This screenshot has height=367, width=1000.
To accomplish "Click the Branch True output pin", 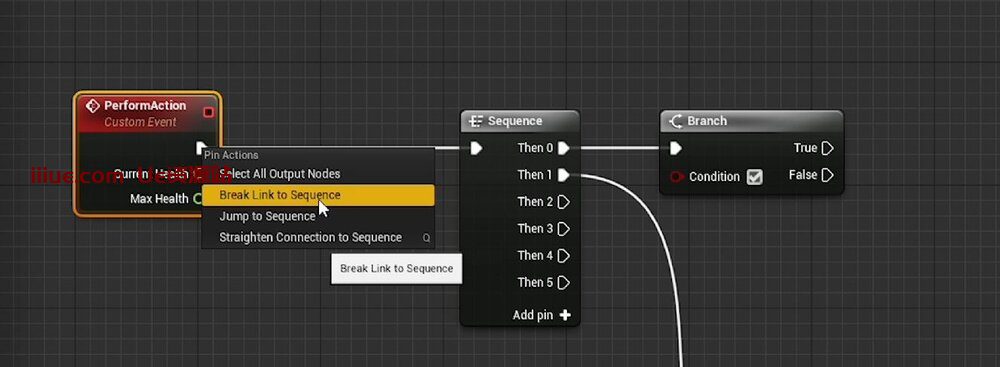I will (827, 148).
